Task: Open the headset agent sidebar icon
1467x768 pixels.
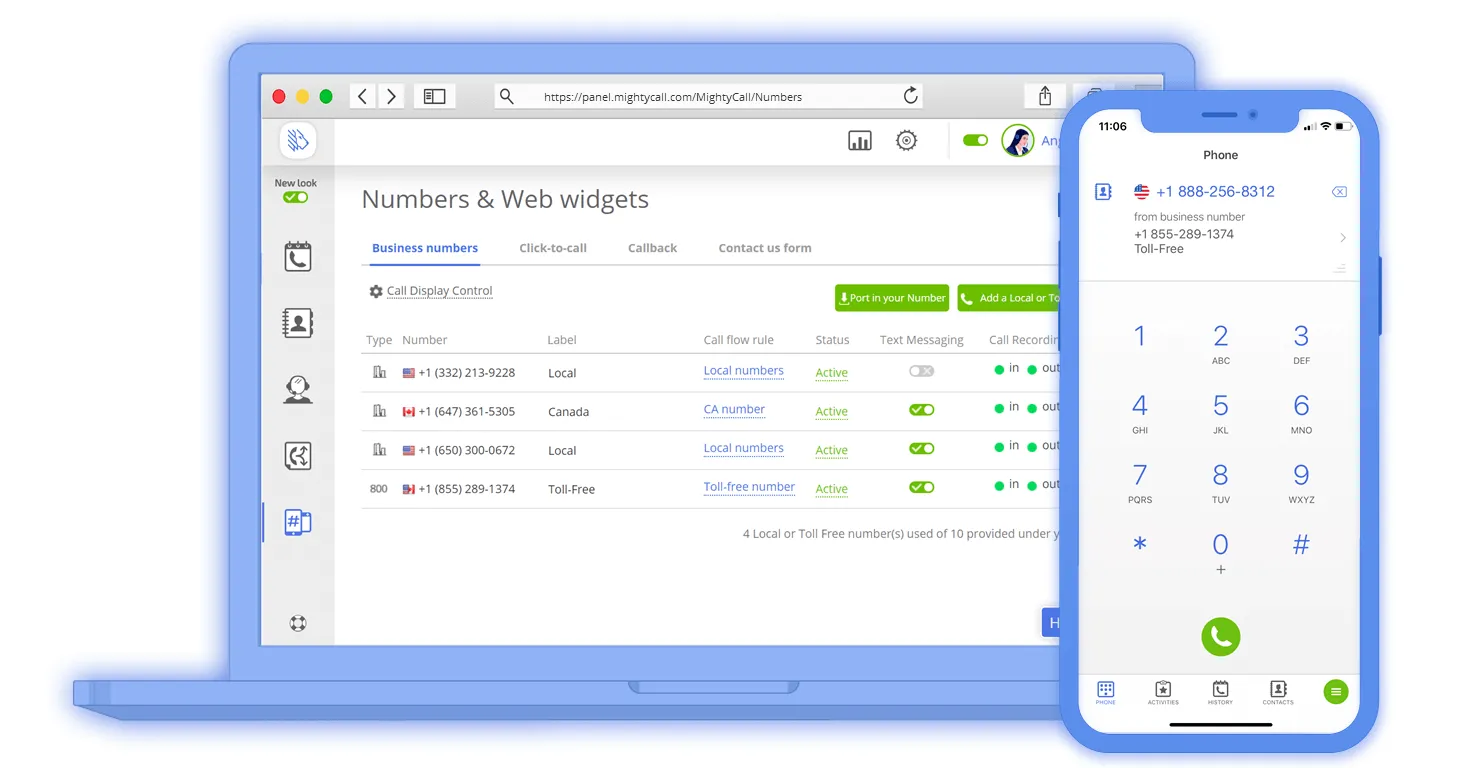Action: (297, 388)
